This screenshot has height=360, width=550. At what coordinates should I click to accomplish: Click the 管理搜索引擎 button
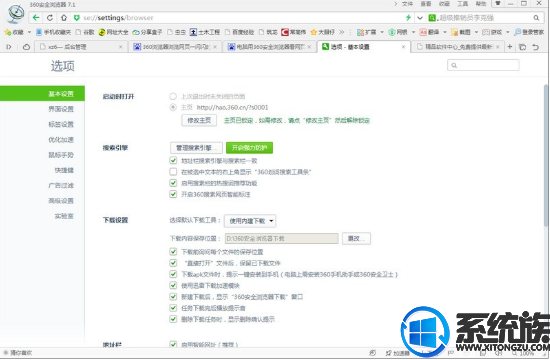196,148
